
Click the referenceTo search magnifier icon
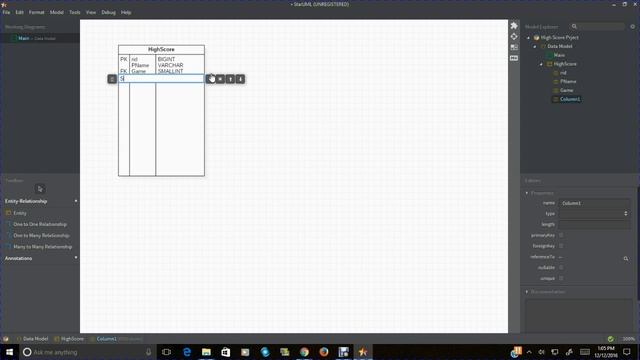(x=626, y=258)
